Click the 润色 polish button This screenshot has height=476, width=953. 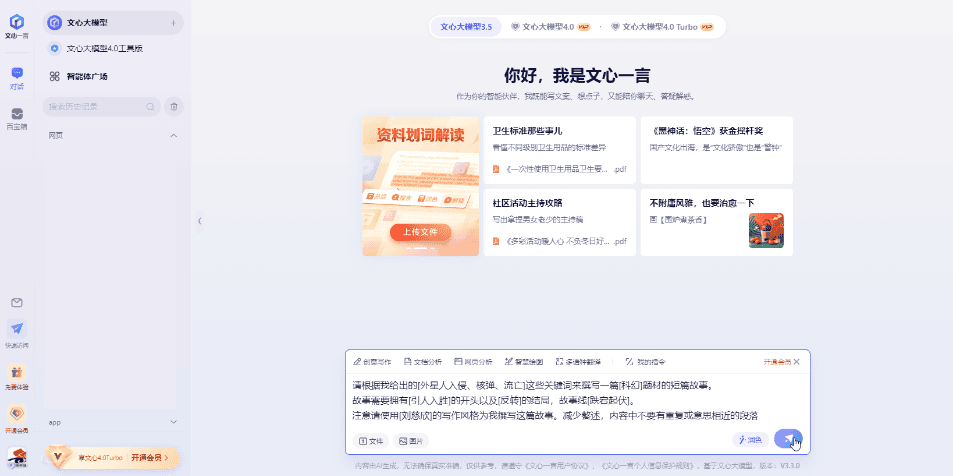pos(751,440)
